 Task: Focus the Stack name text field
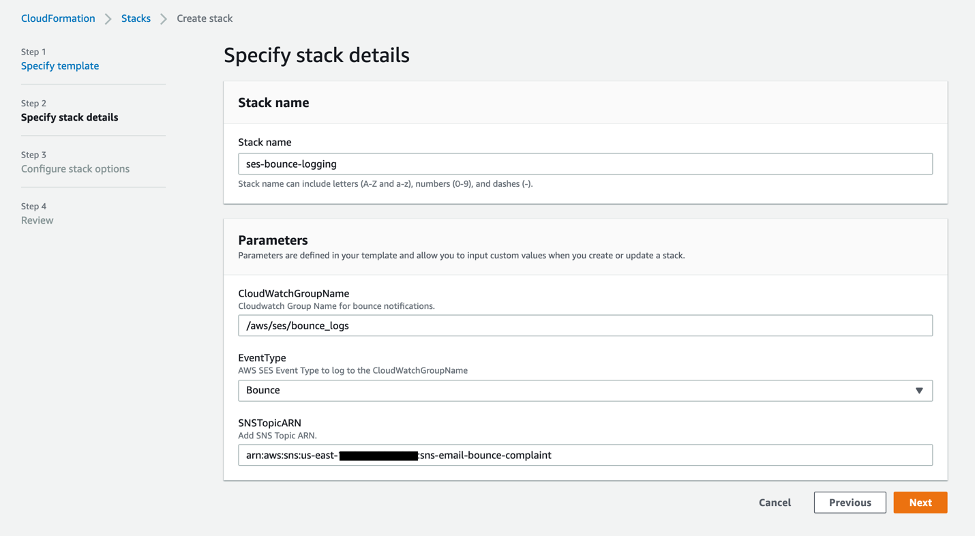click(x=584, y=164)
